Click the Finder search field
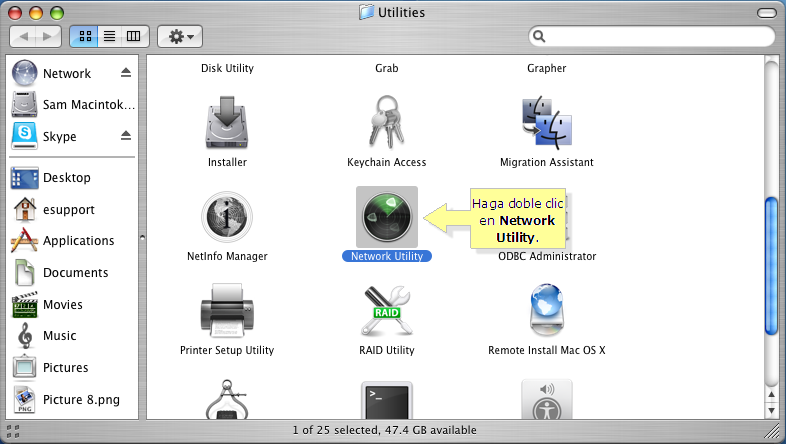Image resolution: width=786 pixels, height=444 pixels. [x=652, y=36]
